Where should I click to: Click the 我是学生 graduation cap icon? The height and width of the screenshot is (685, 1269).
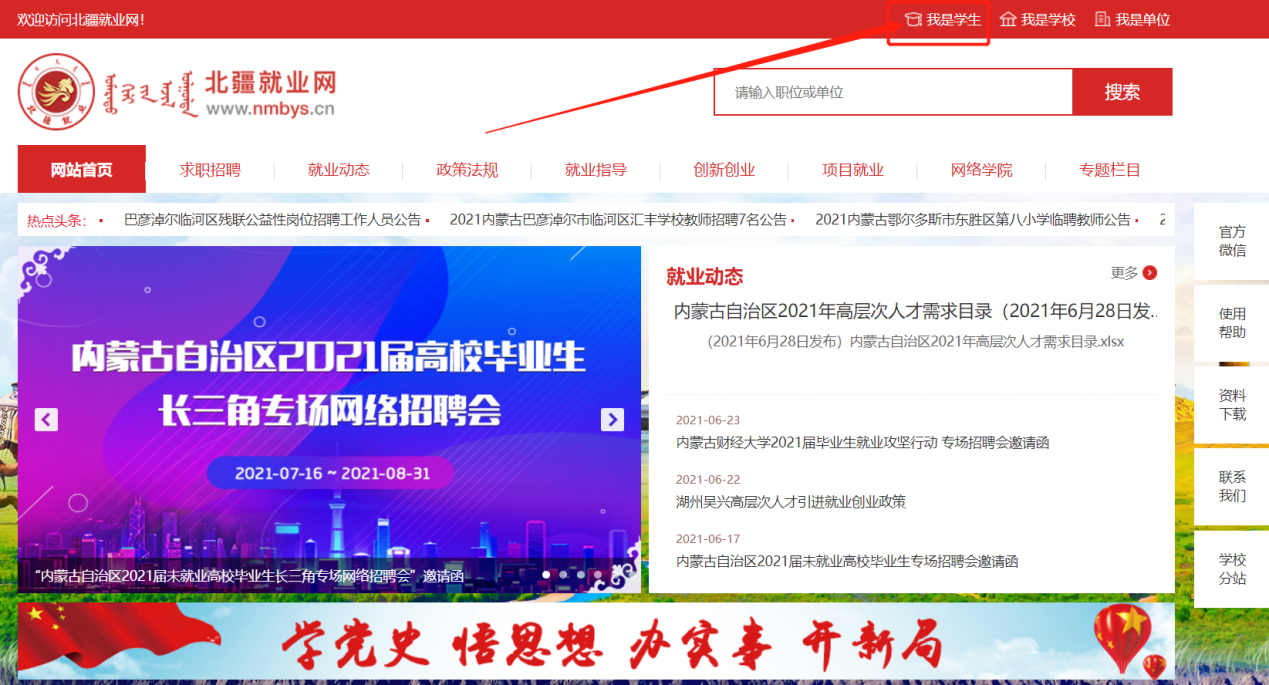912,19
